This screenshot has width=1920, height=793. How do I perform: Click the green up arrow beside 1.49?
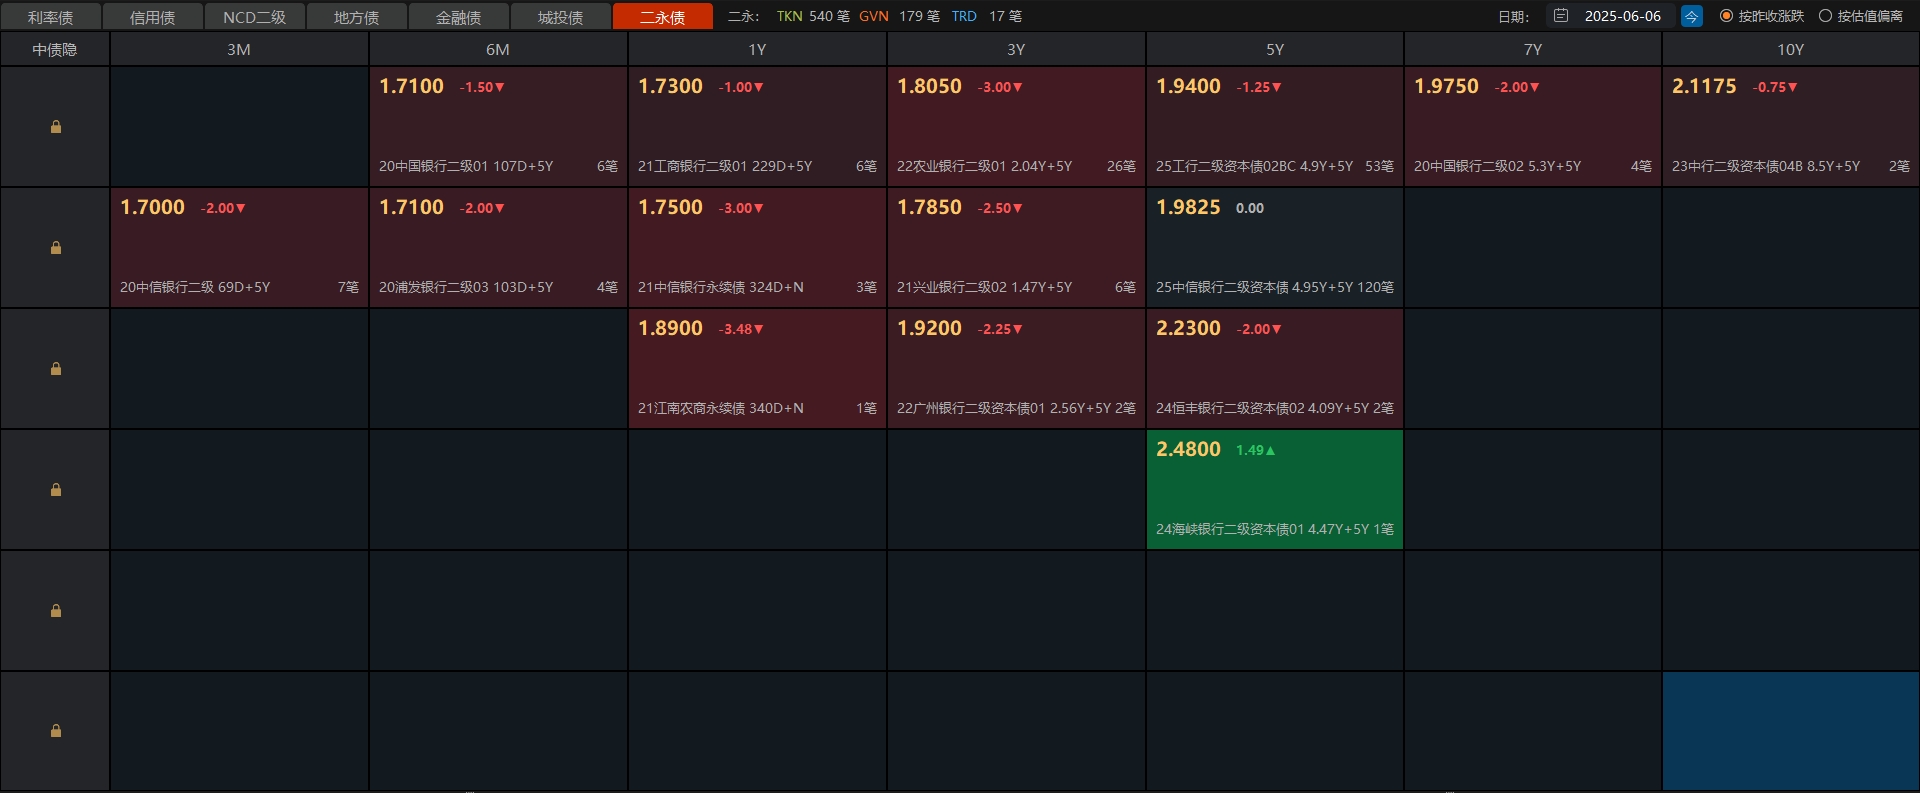click(1271, 451)
